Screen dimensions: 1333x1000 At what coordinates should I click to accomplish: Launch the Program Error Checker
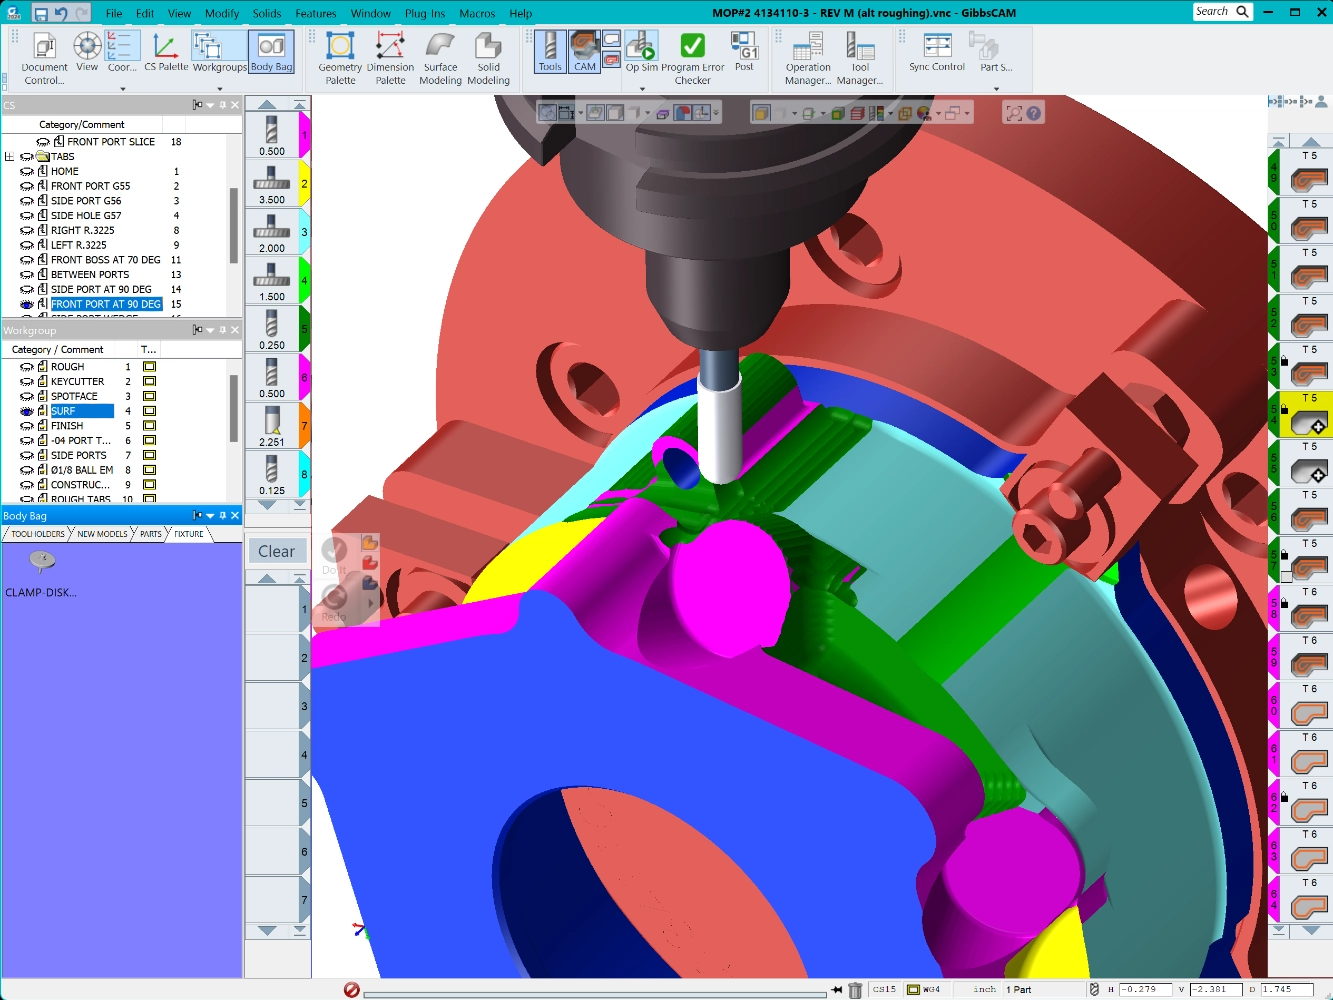[x=692, y=57]
